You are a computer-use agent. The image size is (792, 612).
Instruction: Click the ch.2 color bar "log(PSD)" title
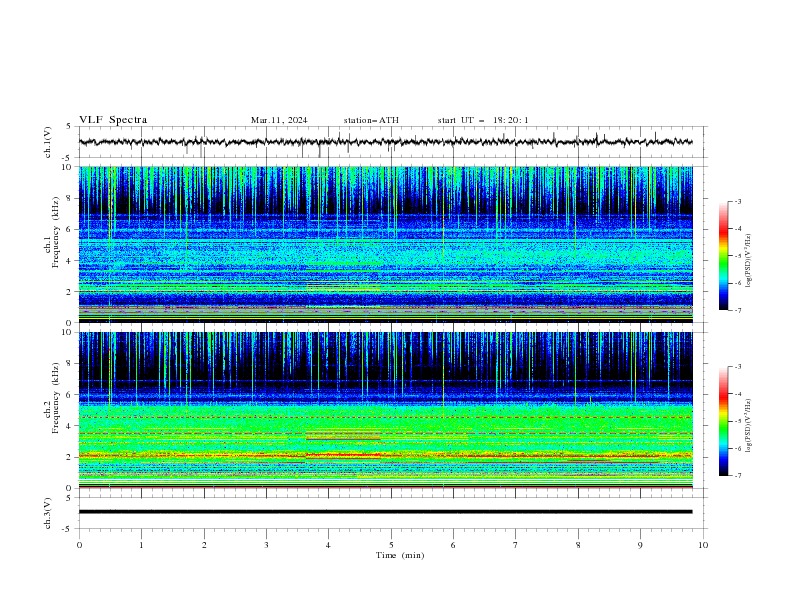pos(749,426)
